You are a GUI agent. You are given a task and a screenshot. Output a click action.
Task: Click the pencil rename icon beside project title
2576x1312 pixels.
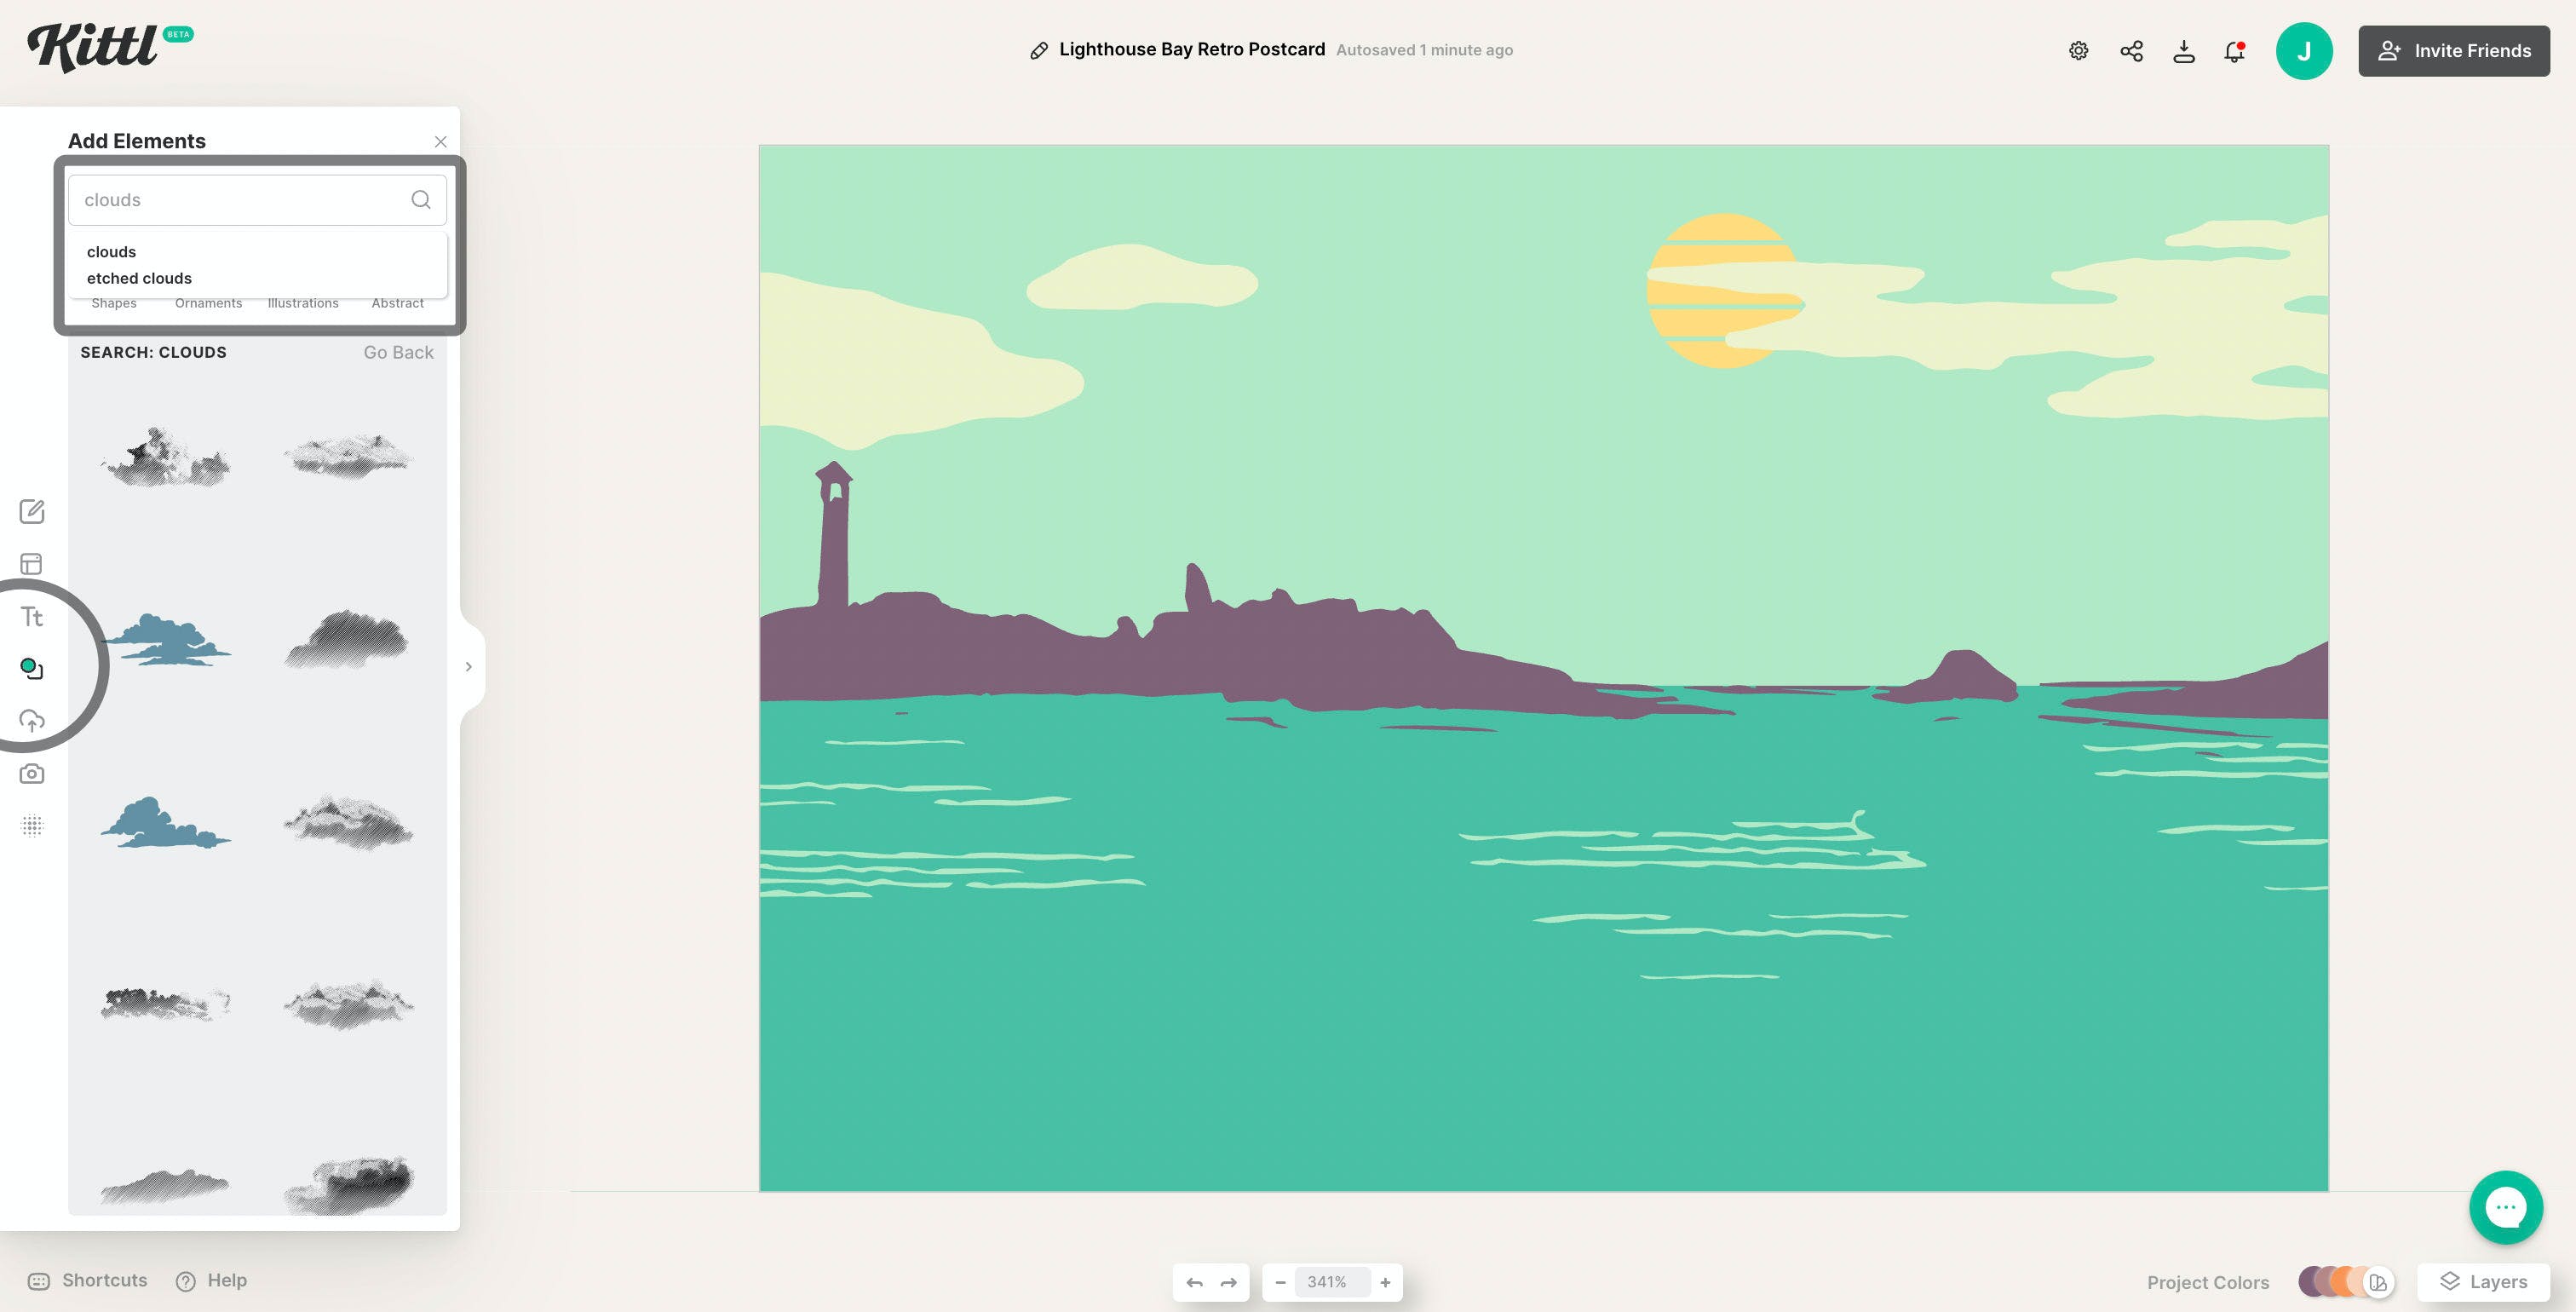click(x=1039, y=50)
